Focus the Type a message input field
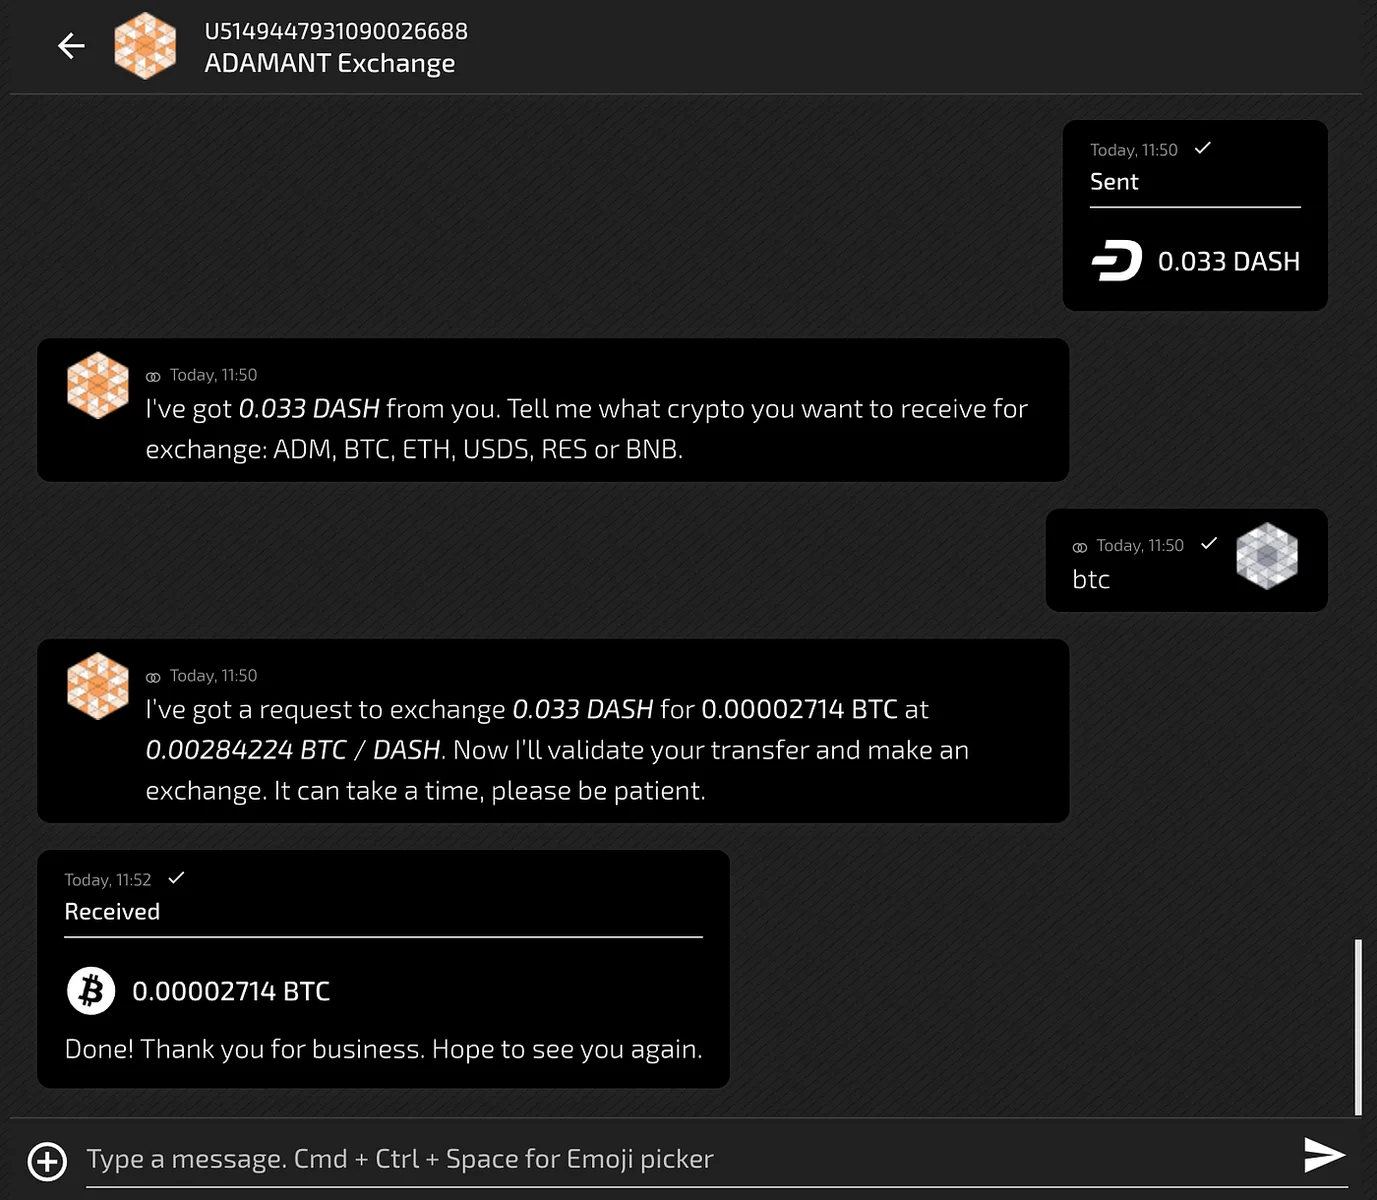This screenshot has height=1200, width=1377. [690, 1159]
